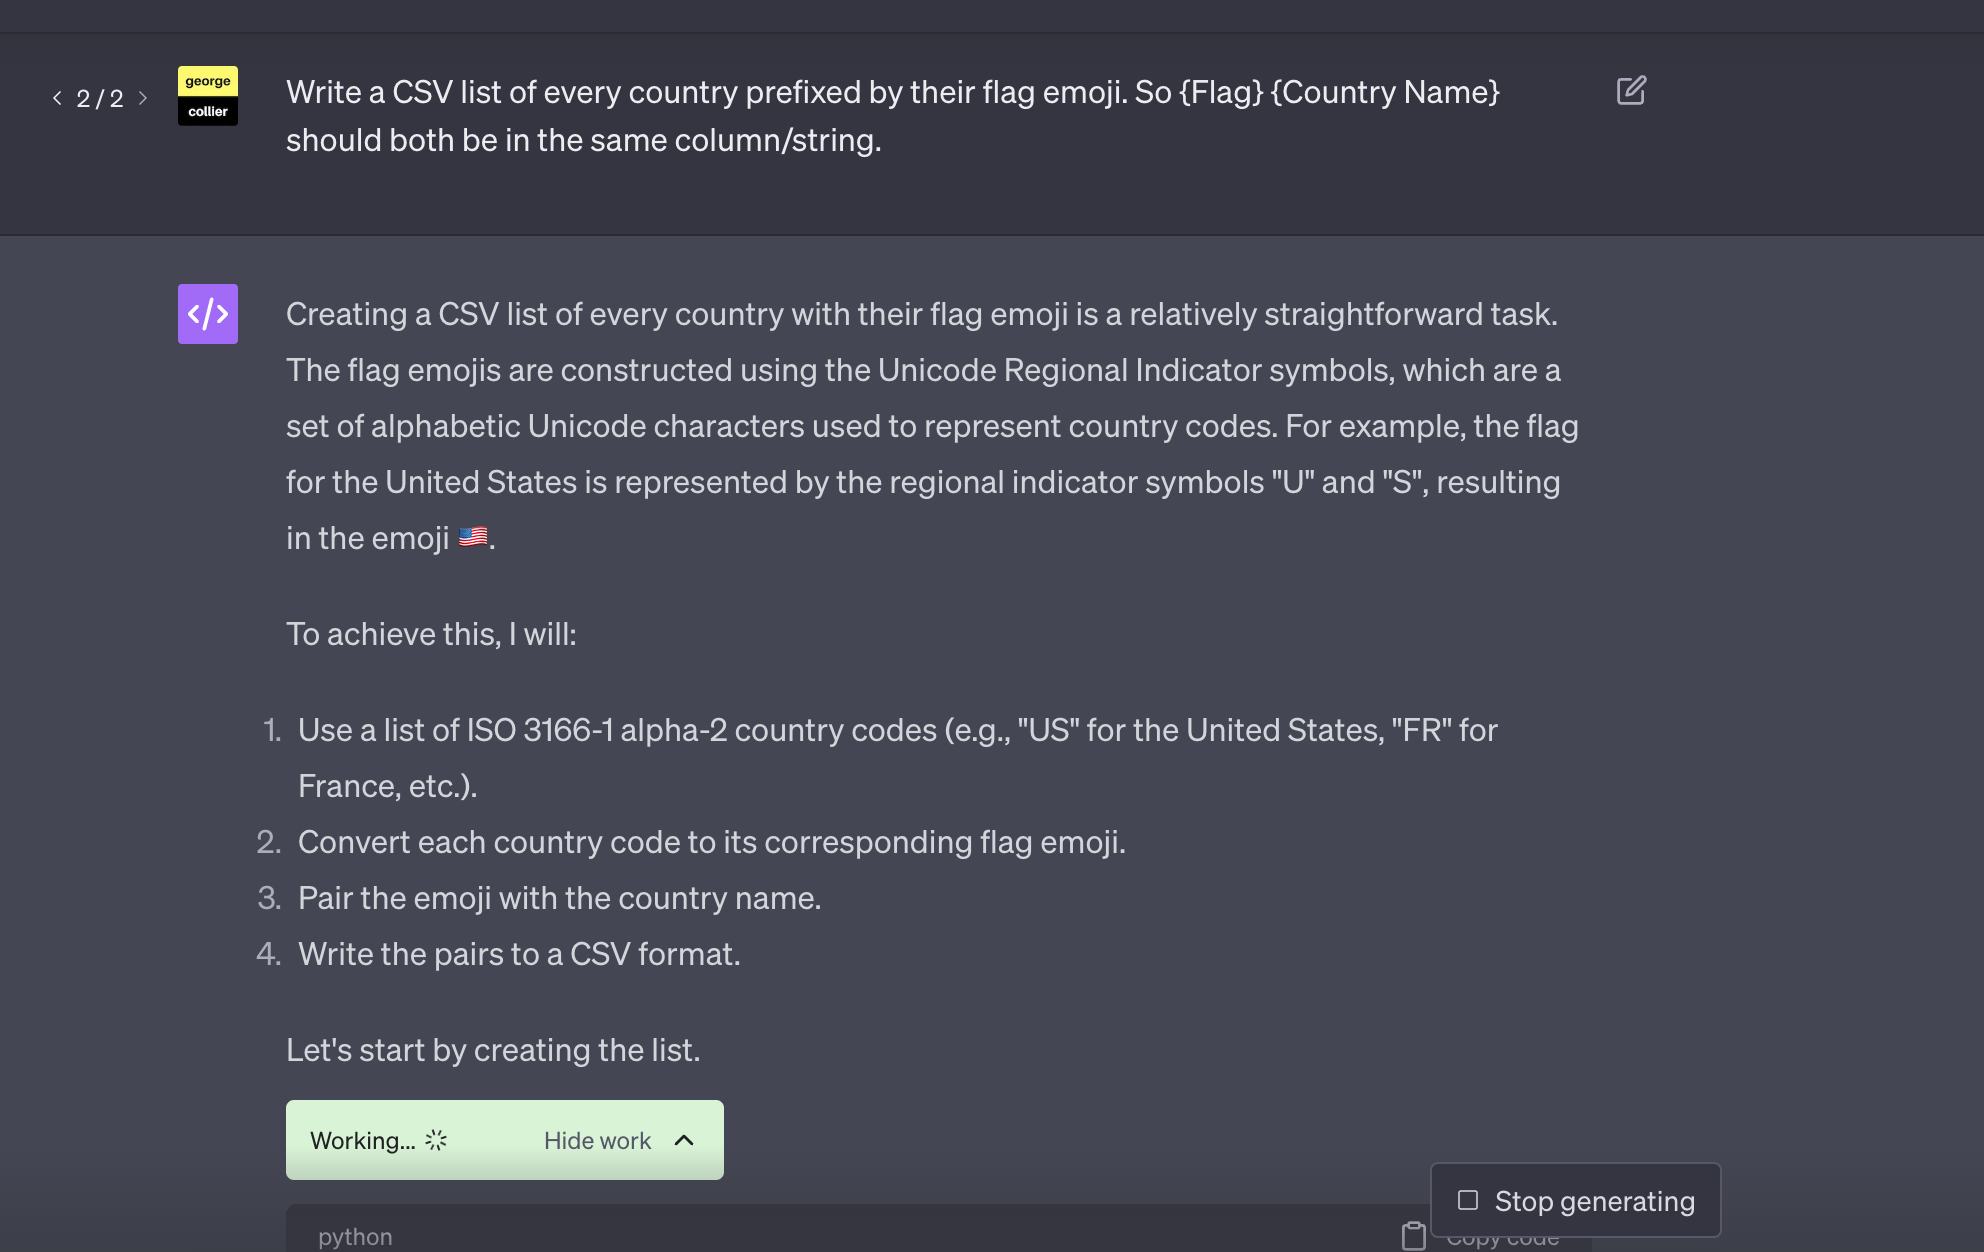Click the user prompt about CSV country list
This screenshot has height=1252, width=1984.
tap(892, 116)
